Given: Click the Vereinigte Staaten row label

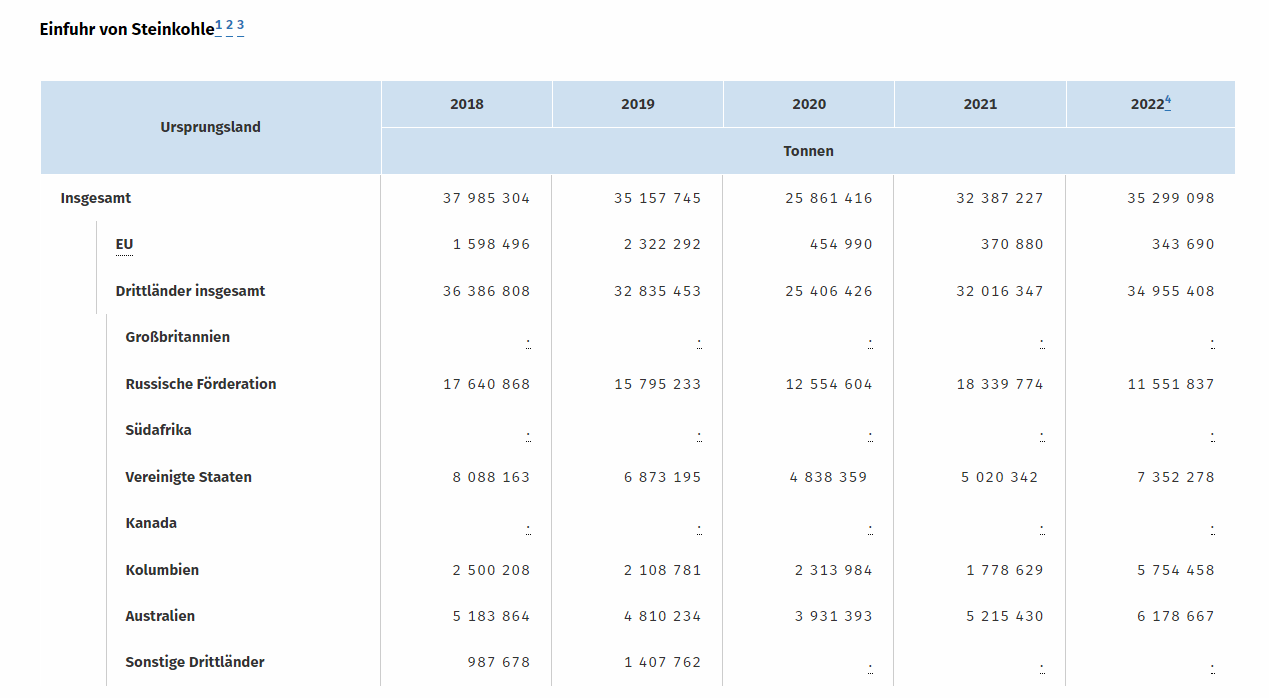Looking at the screenshot, I should tap(188, 477).
